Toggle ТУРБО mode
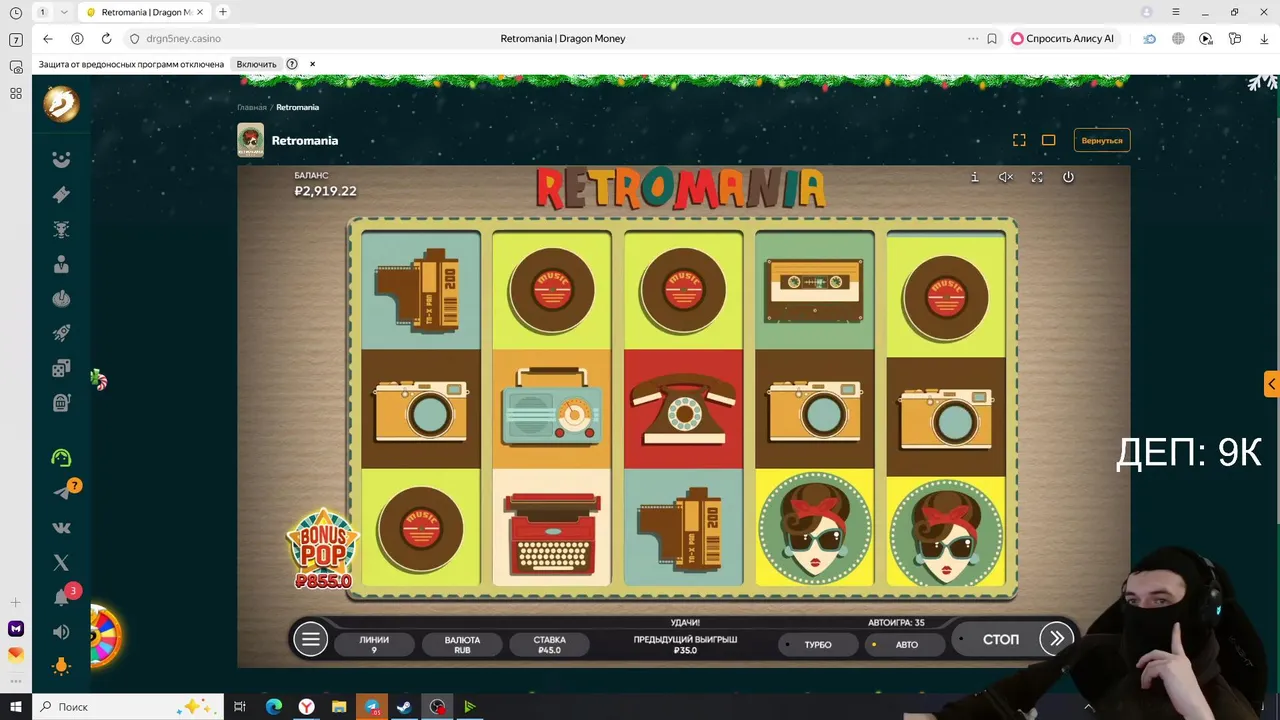 [x=818, y=644]
